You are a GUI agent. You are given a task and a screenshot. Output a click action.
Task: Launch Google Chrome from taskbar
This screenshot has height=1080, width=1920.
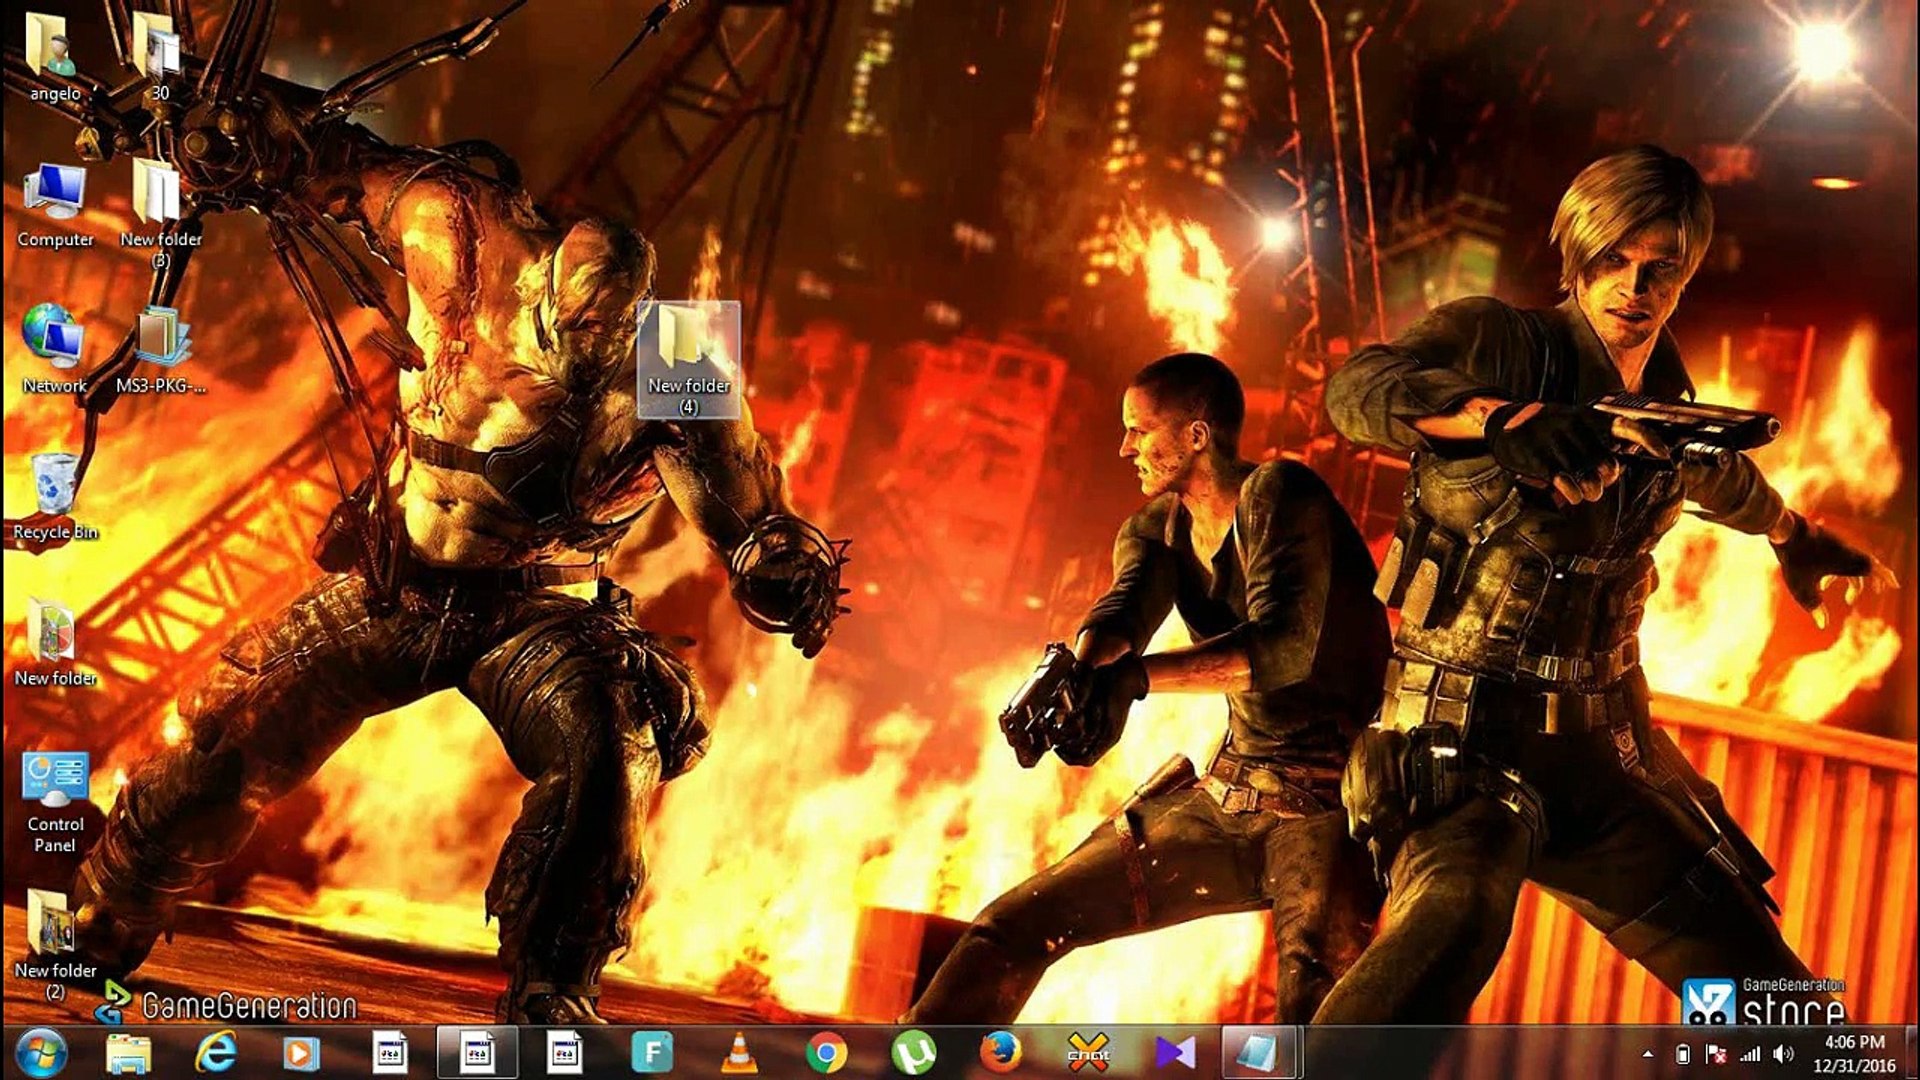coord(826,1052)
